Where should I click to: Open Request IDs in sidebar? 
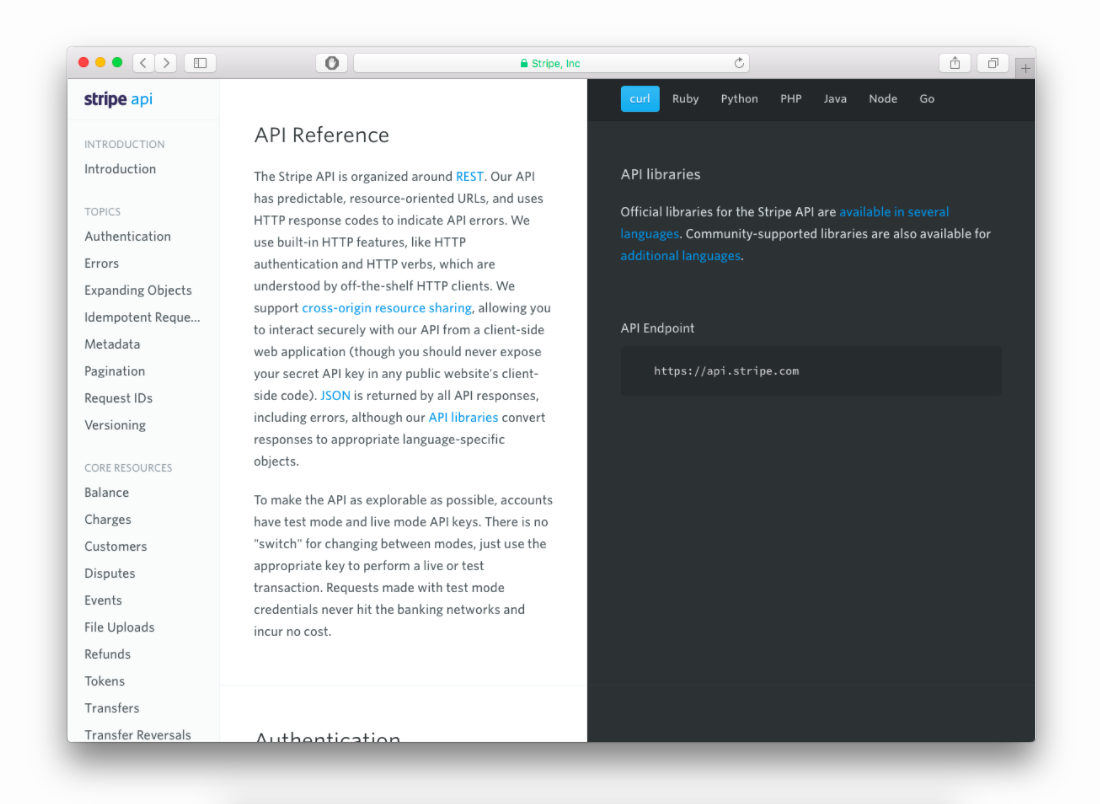[119, 398]
